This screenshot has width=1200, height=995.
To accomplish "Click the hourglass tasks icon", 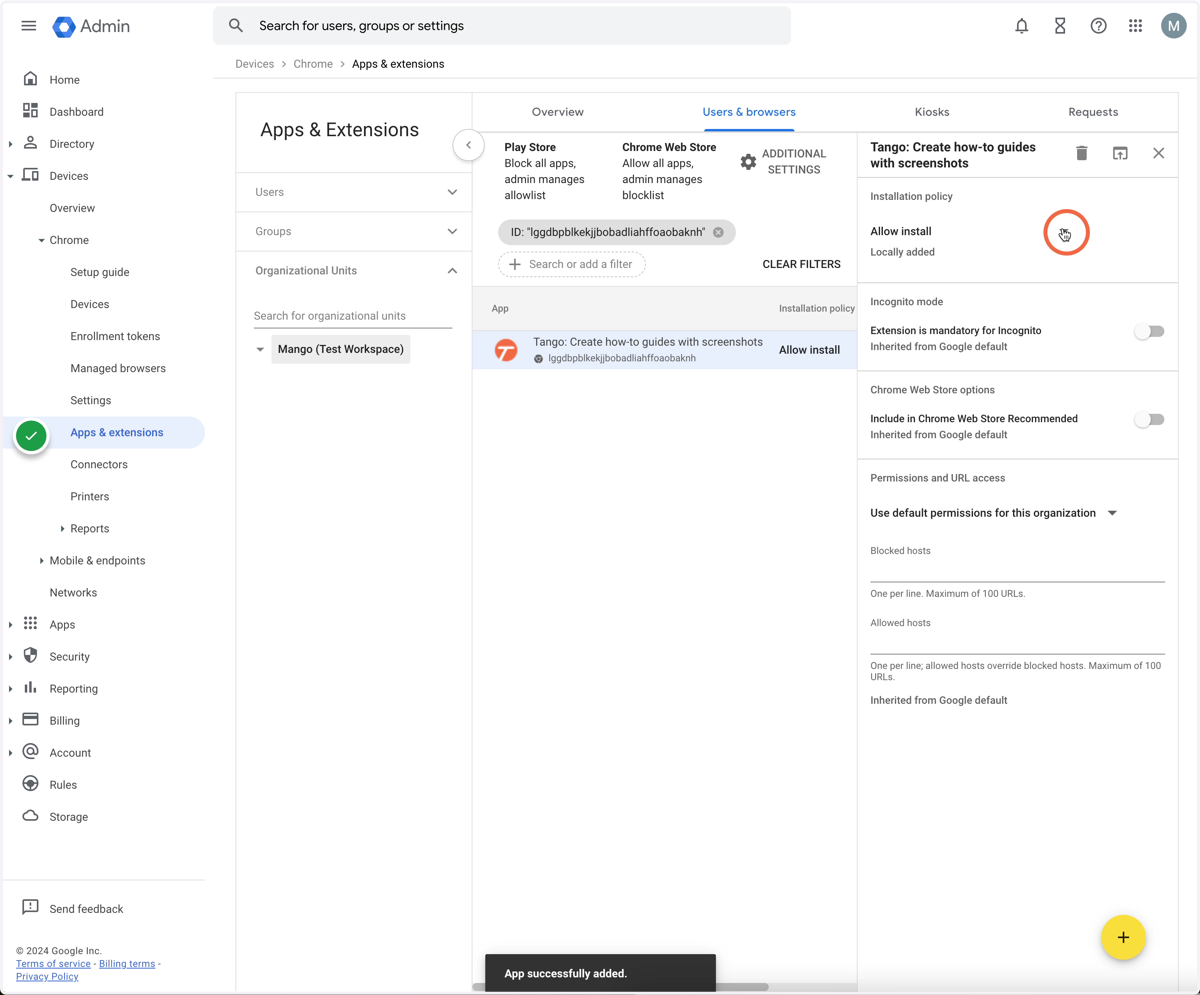I will pyautogui.click(x=1060, y=26).
